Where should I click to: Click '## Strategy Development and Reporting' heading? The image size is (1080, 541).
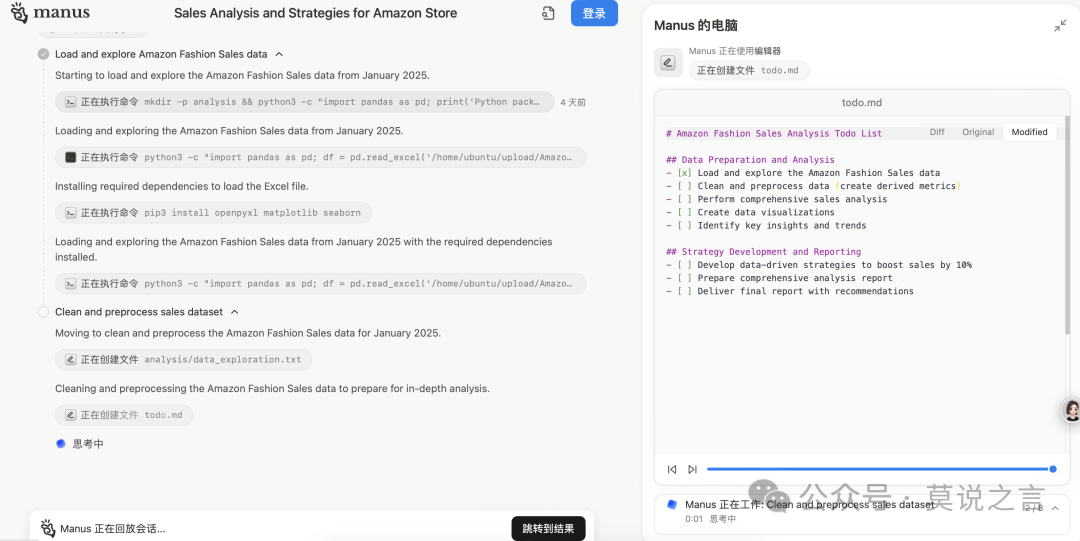coord(764,252)
